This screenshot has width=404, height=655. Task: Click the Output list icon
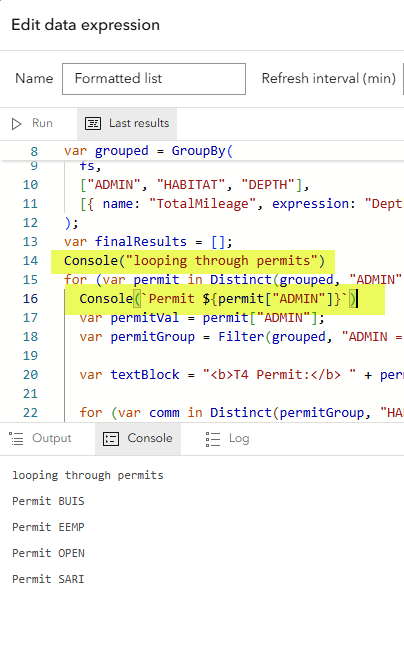click(x=16, y=439)
